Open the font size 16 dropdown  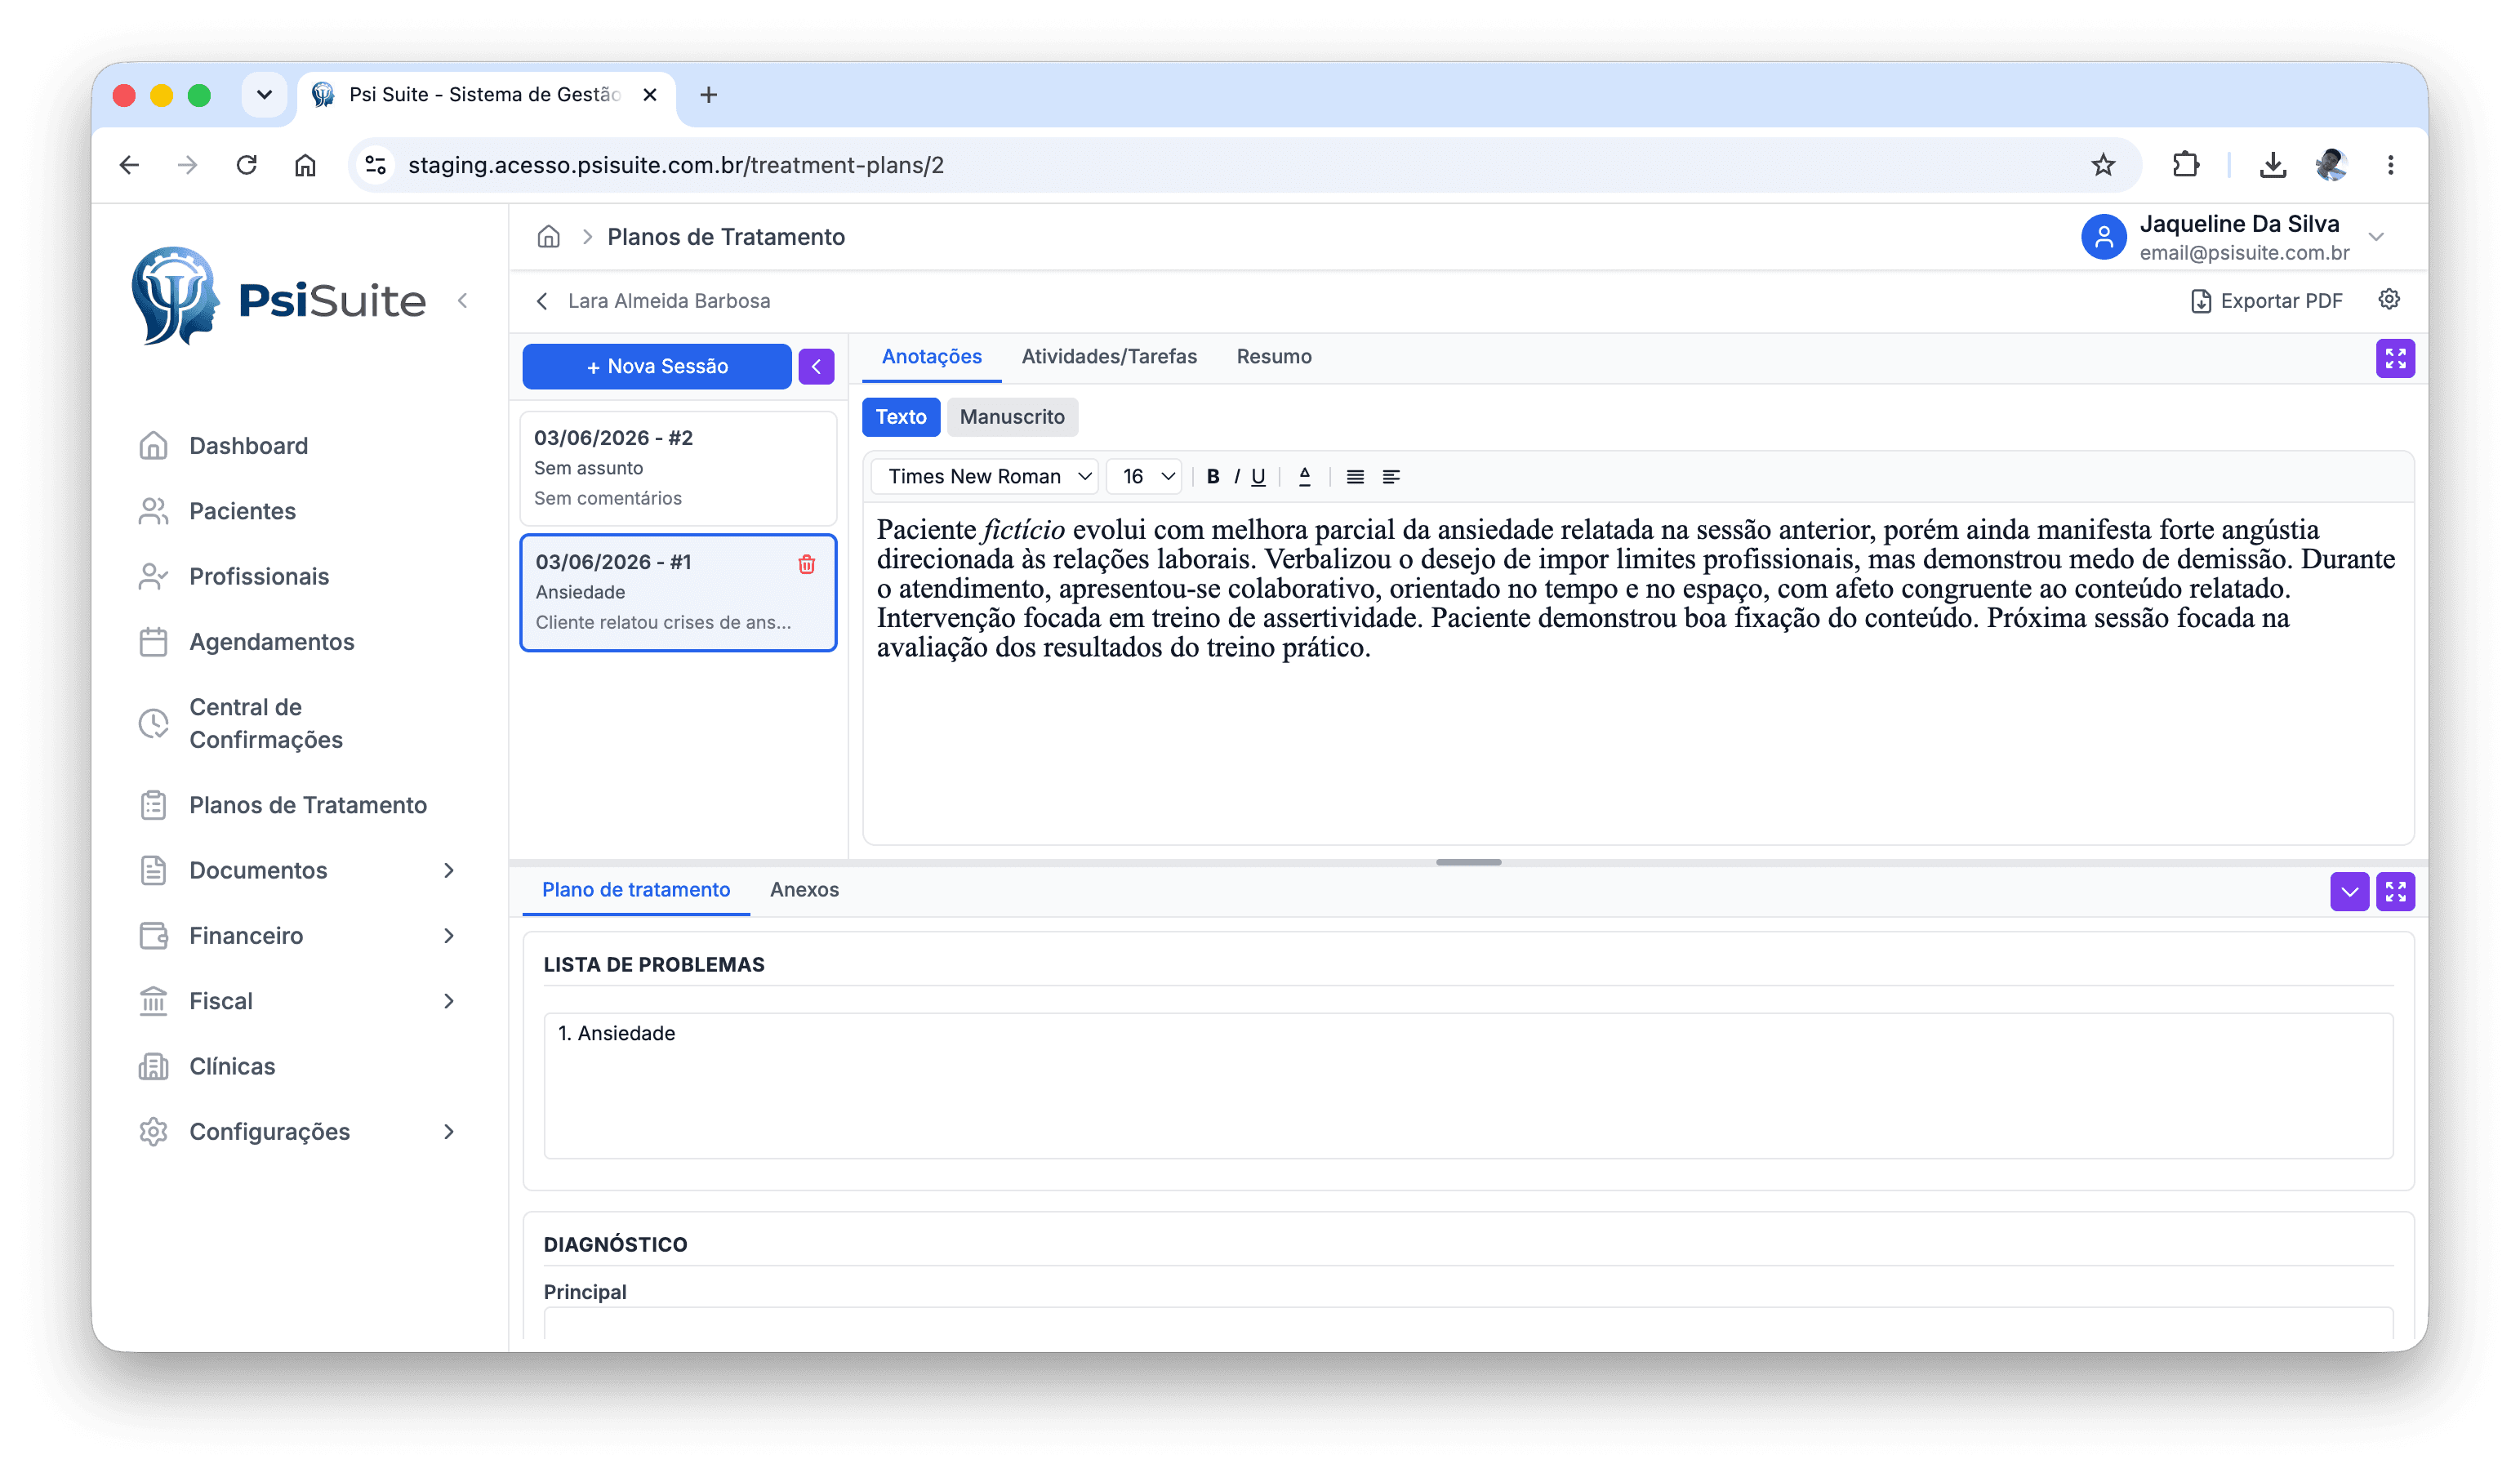[x=1144, y=476]
